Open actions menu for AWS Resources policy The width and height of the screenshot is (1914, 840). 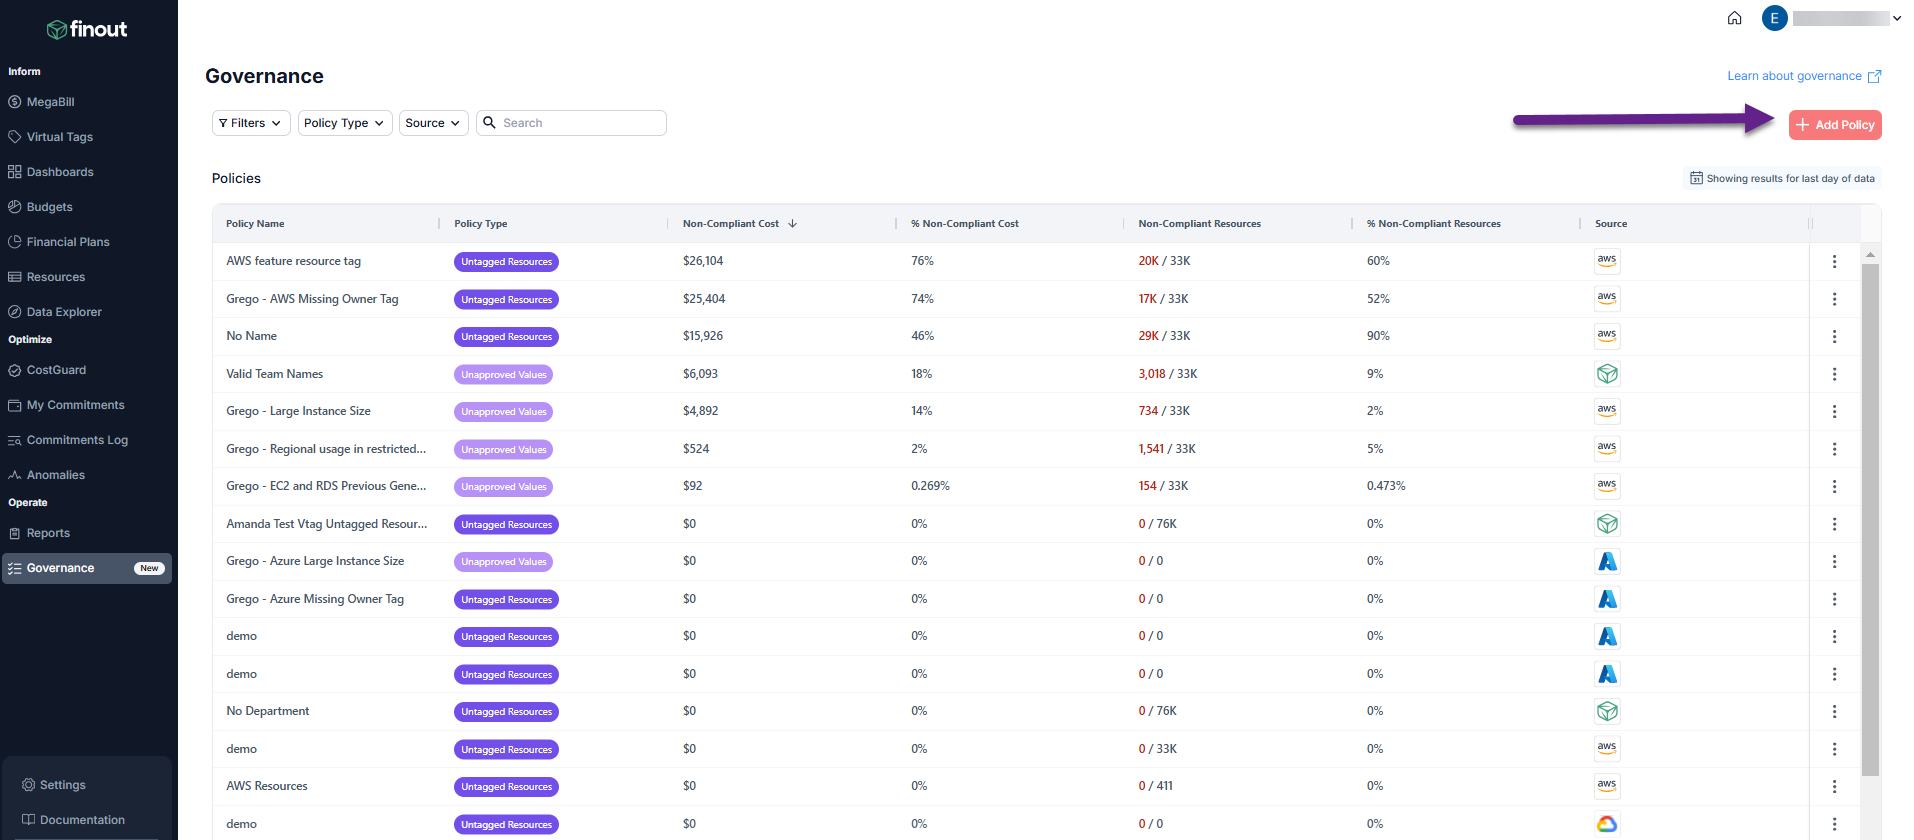[1834, 787]
